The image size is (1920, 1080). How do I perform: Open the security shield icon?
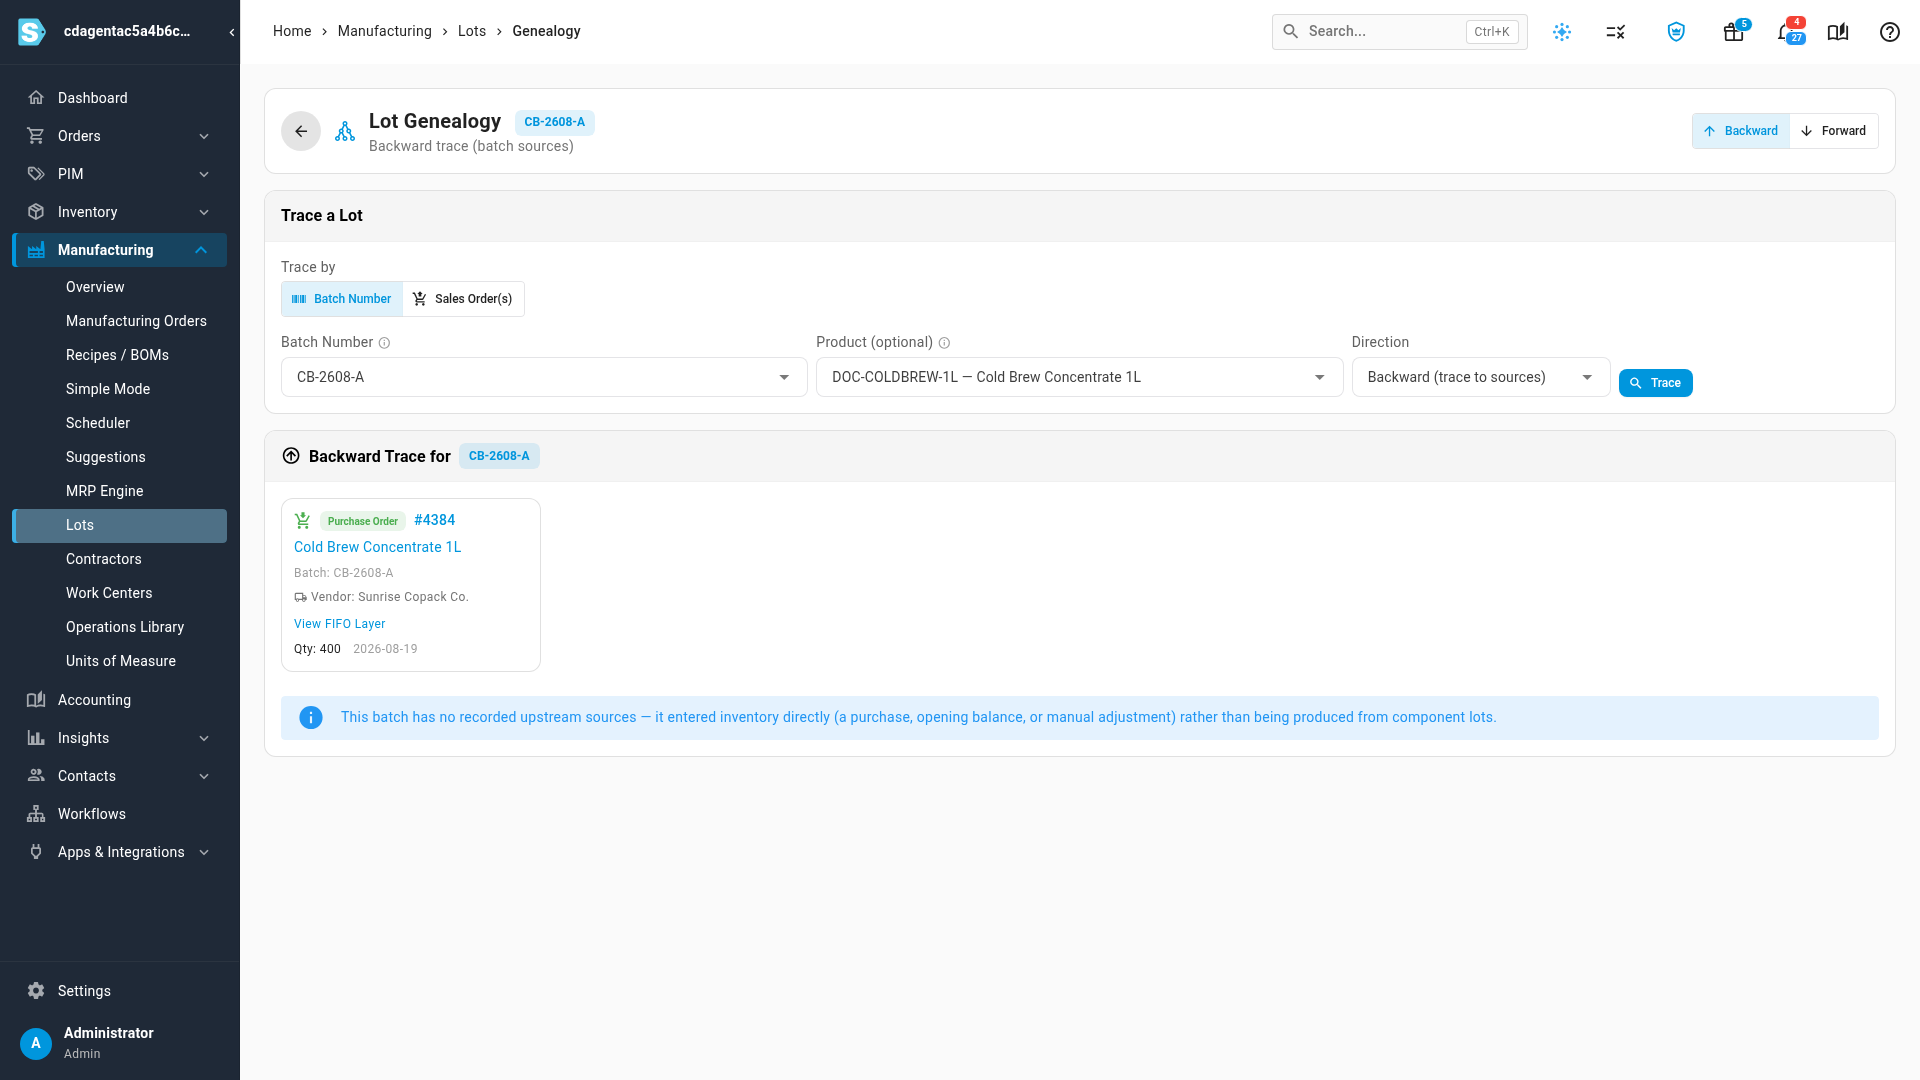point(1676,32)
